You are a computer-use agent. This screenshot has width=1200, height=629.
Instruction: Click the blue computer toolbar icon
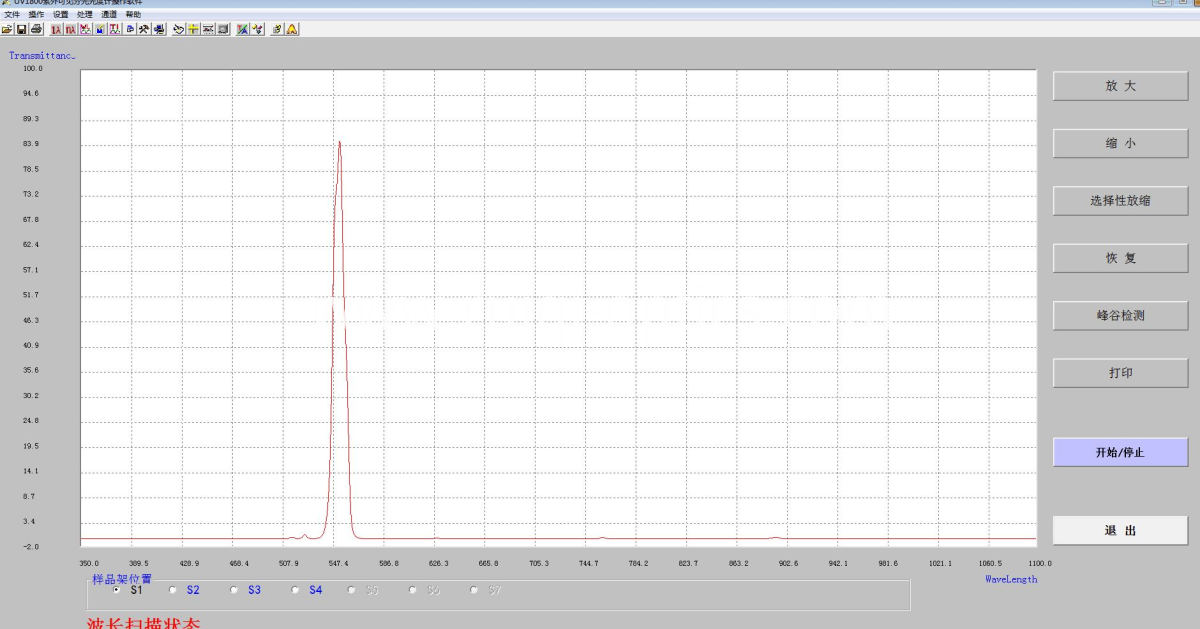159,30
